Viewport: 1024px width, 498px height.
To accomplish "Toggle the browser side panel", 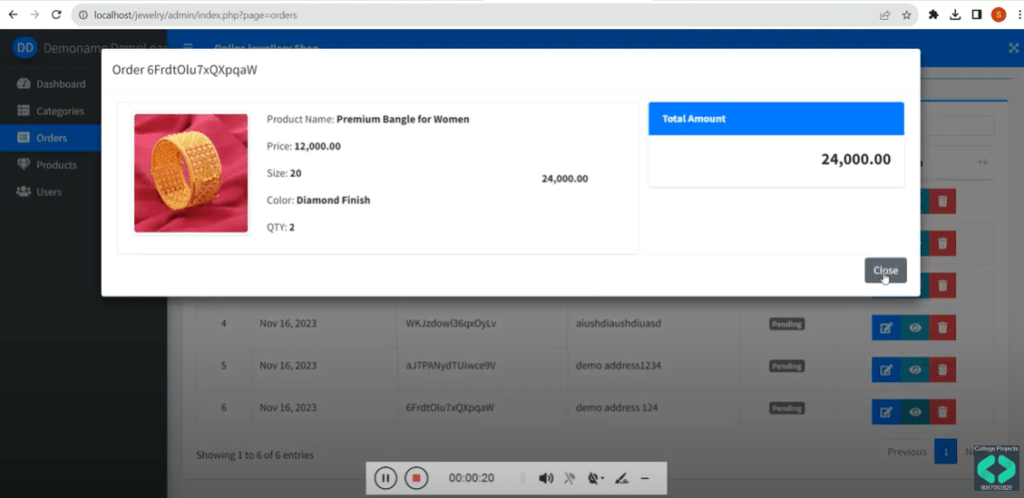I will pos(976,14).
